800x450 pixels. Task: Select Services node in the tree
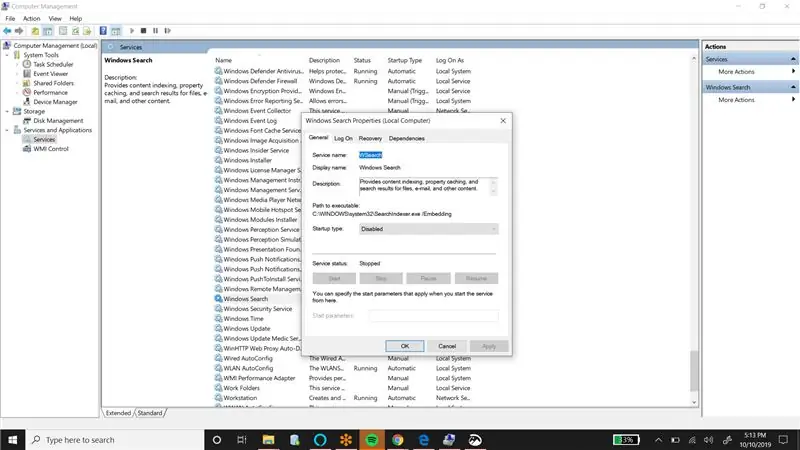[44, 139]
